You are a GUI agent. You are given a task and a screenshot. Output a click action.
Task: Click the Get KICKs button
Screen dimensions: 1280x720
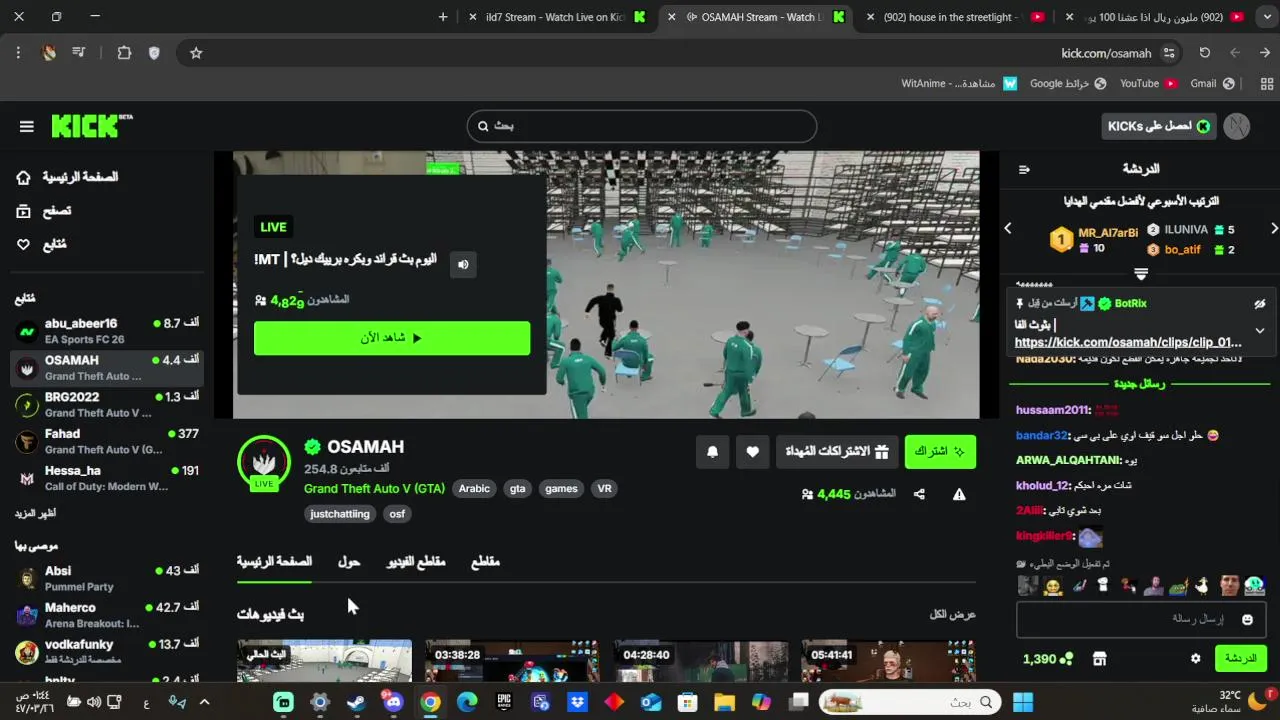tap(1159, 126)
